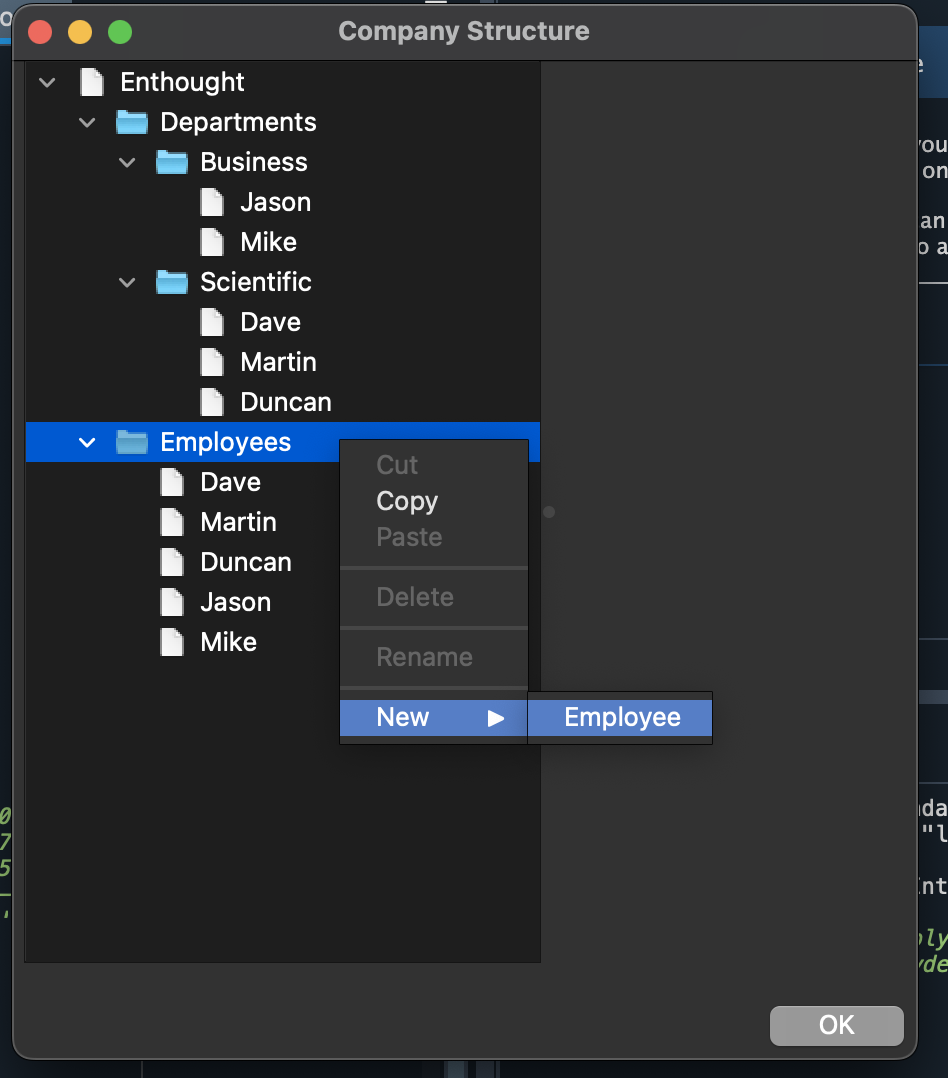Collapse the Enthought root node
Screen dimensions: 948x1078
(46, 81)
